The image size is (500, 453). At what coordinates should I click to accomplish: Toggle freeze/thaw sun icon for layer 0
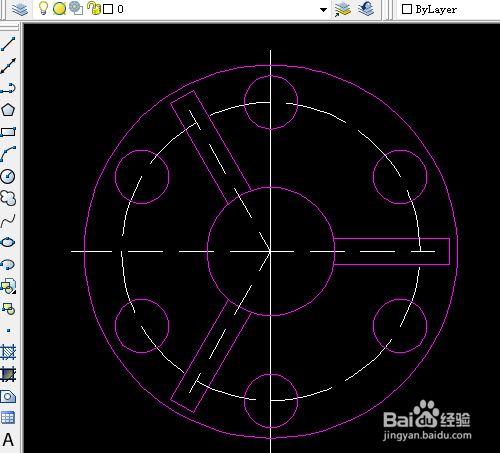point(59,9)
